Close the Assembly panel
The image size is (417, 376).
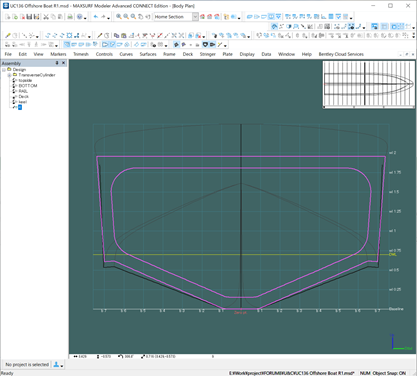point(63,63)
